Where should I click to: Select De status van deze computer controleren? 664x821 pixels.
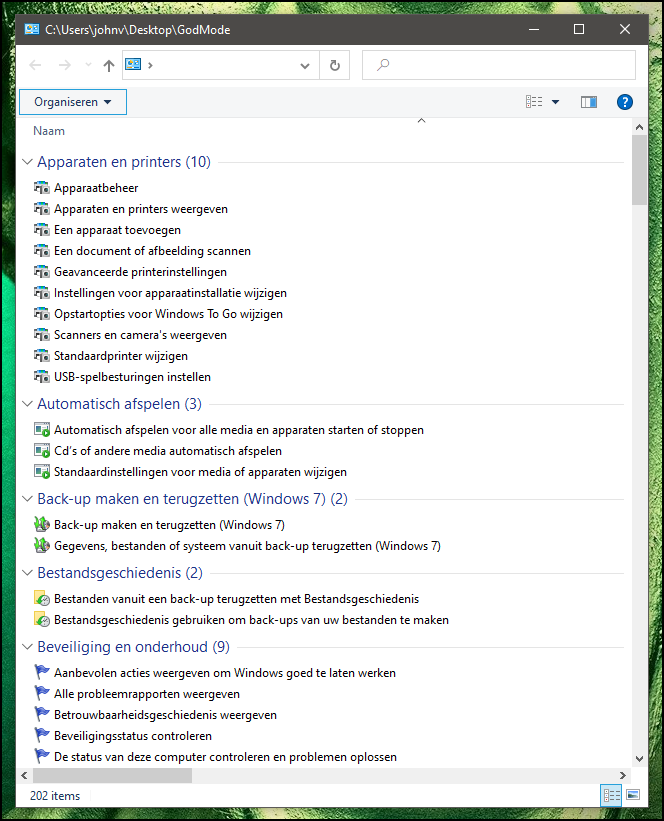pyautogui.click(x=225, y=757)
